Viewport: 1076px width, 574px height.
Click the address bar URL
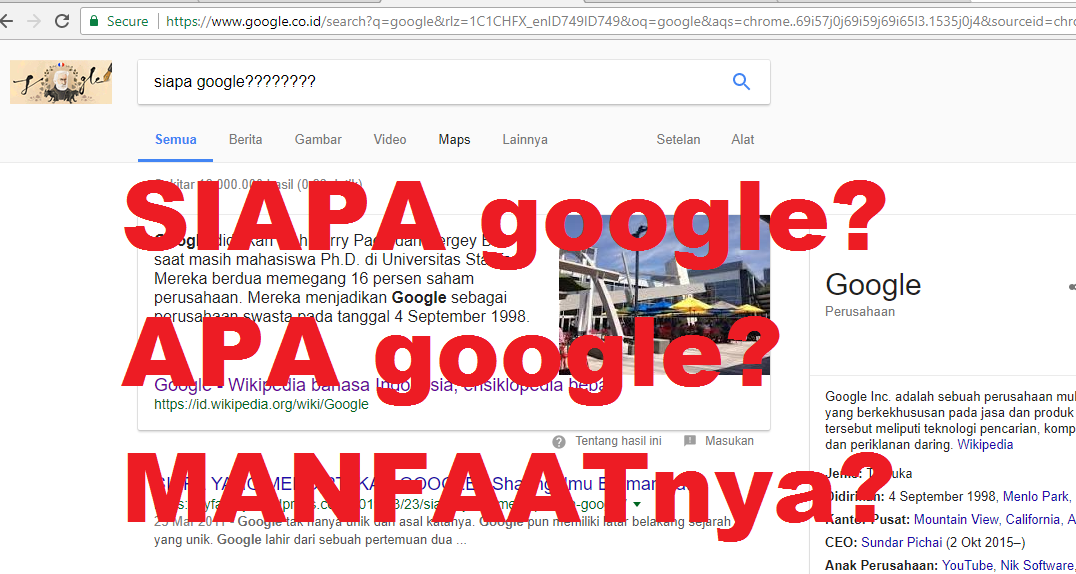click(x=621, y=21)
